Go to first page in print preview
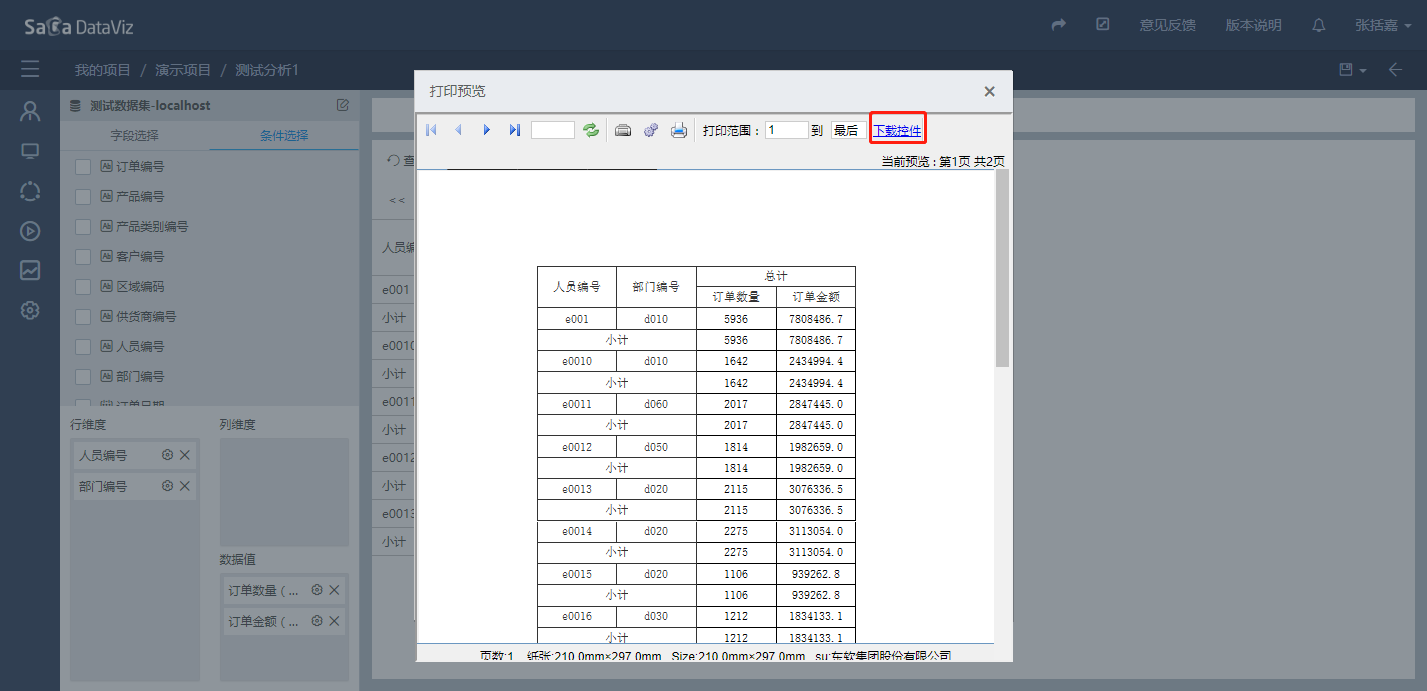This screenshot has width=1427, height=691. (x=431, y=130)
